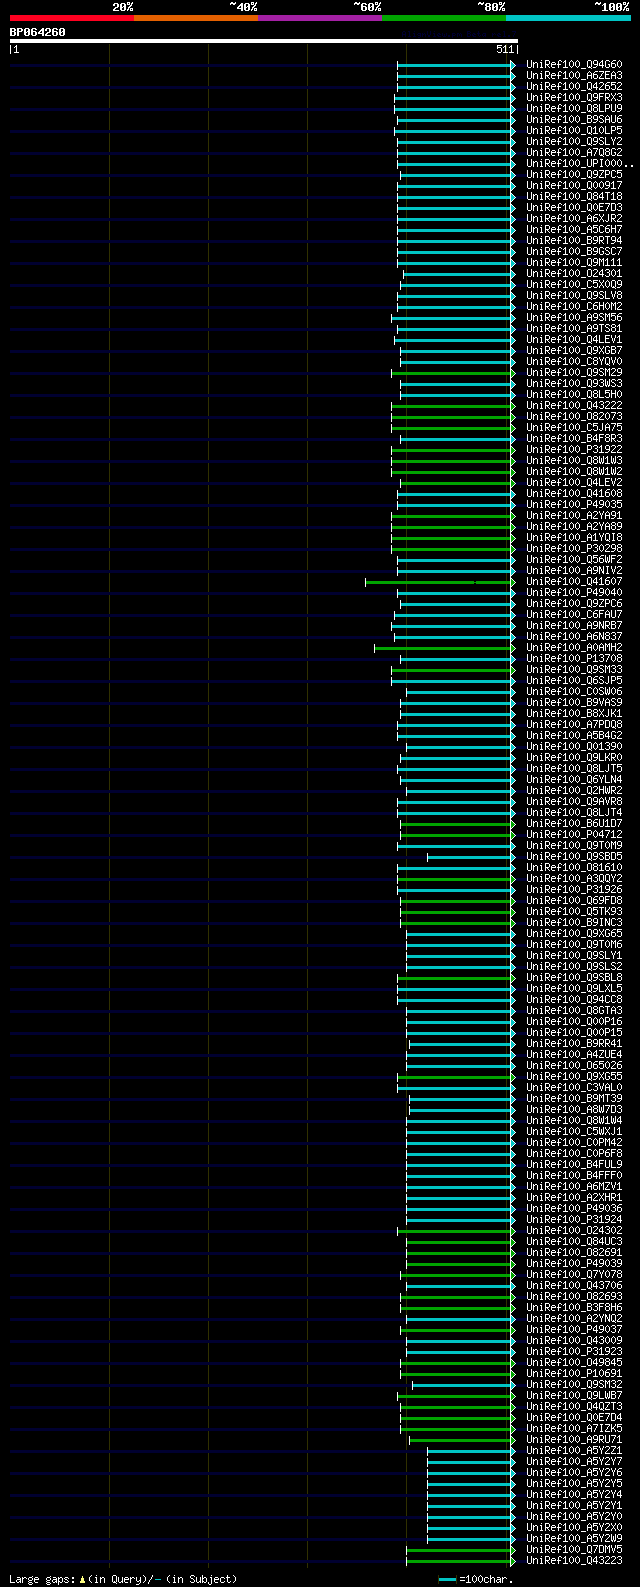Select label UniRef100_A5Y2W9

coord(574,1538)
